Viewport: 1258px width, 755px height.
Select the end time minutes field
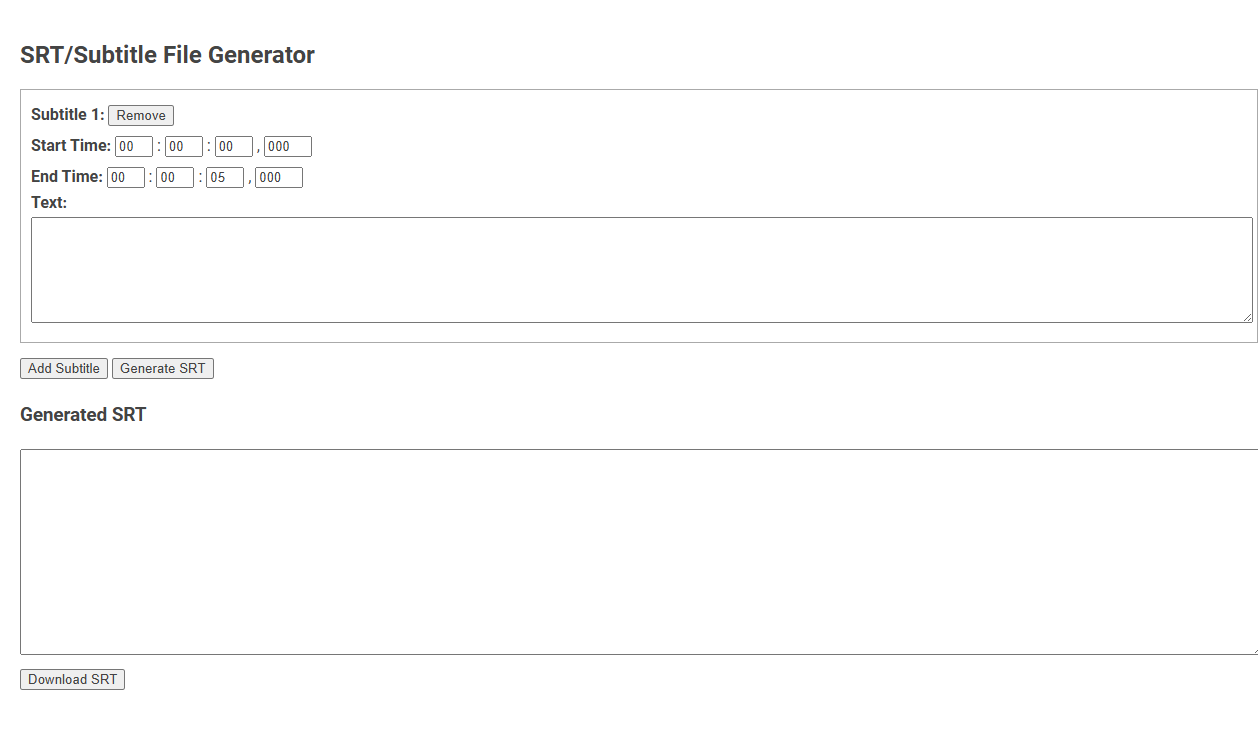tap(175, 177)
